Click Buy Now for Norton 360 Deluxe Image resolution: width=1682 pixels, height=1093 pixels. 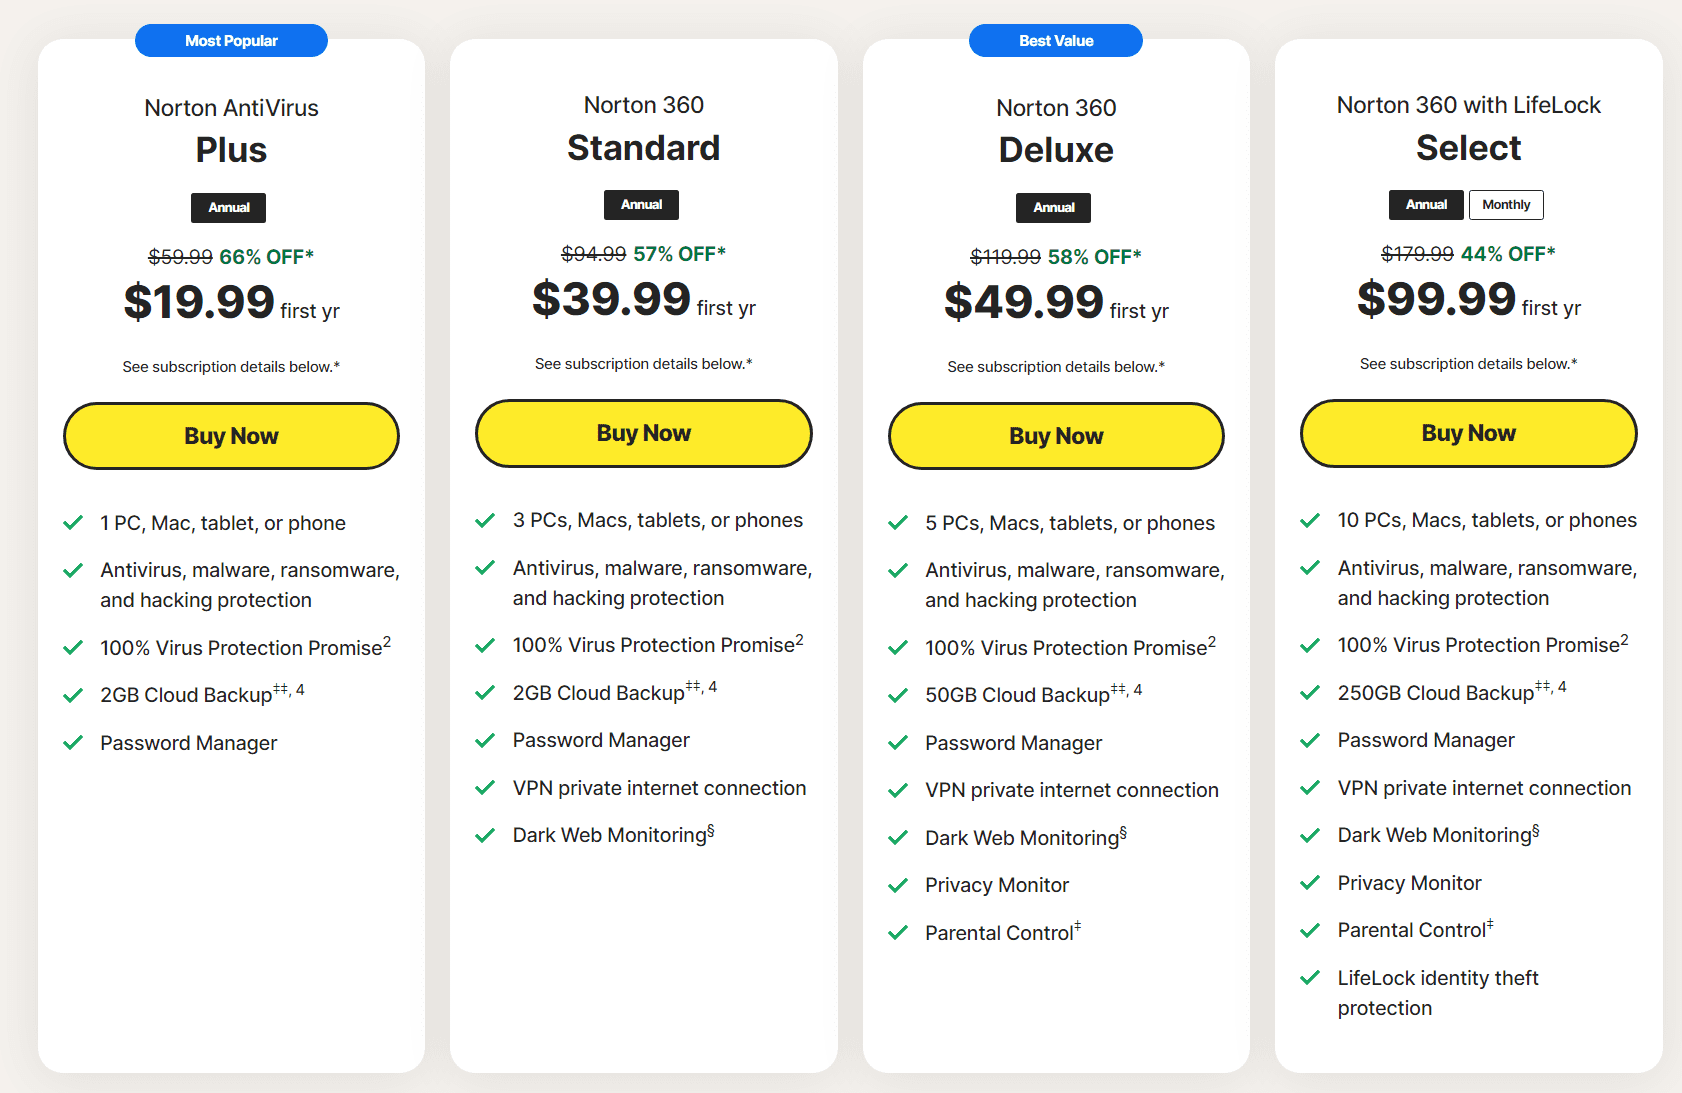tap(1056, 436)
